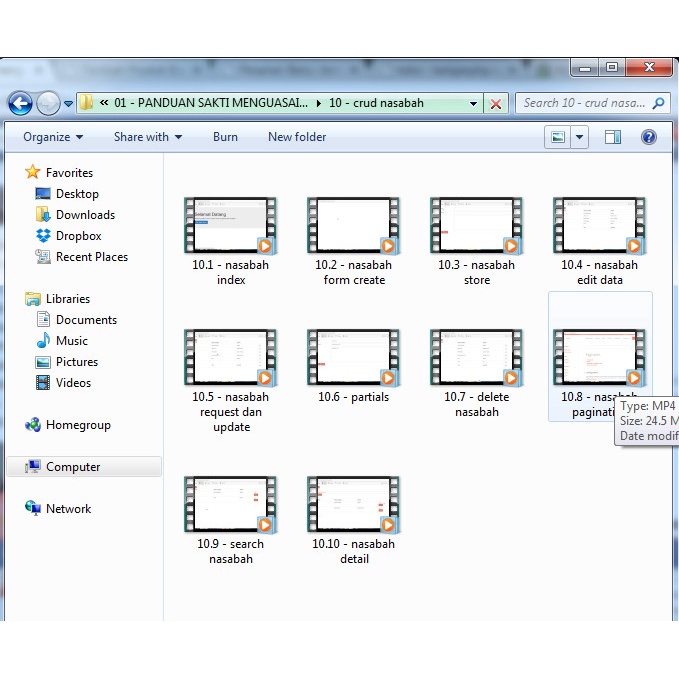Select the Music library icon
The height and width of the screenshot is (679, 679).
pos(43,341)
